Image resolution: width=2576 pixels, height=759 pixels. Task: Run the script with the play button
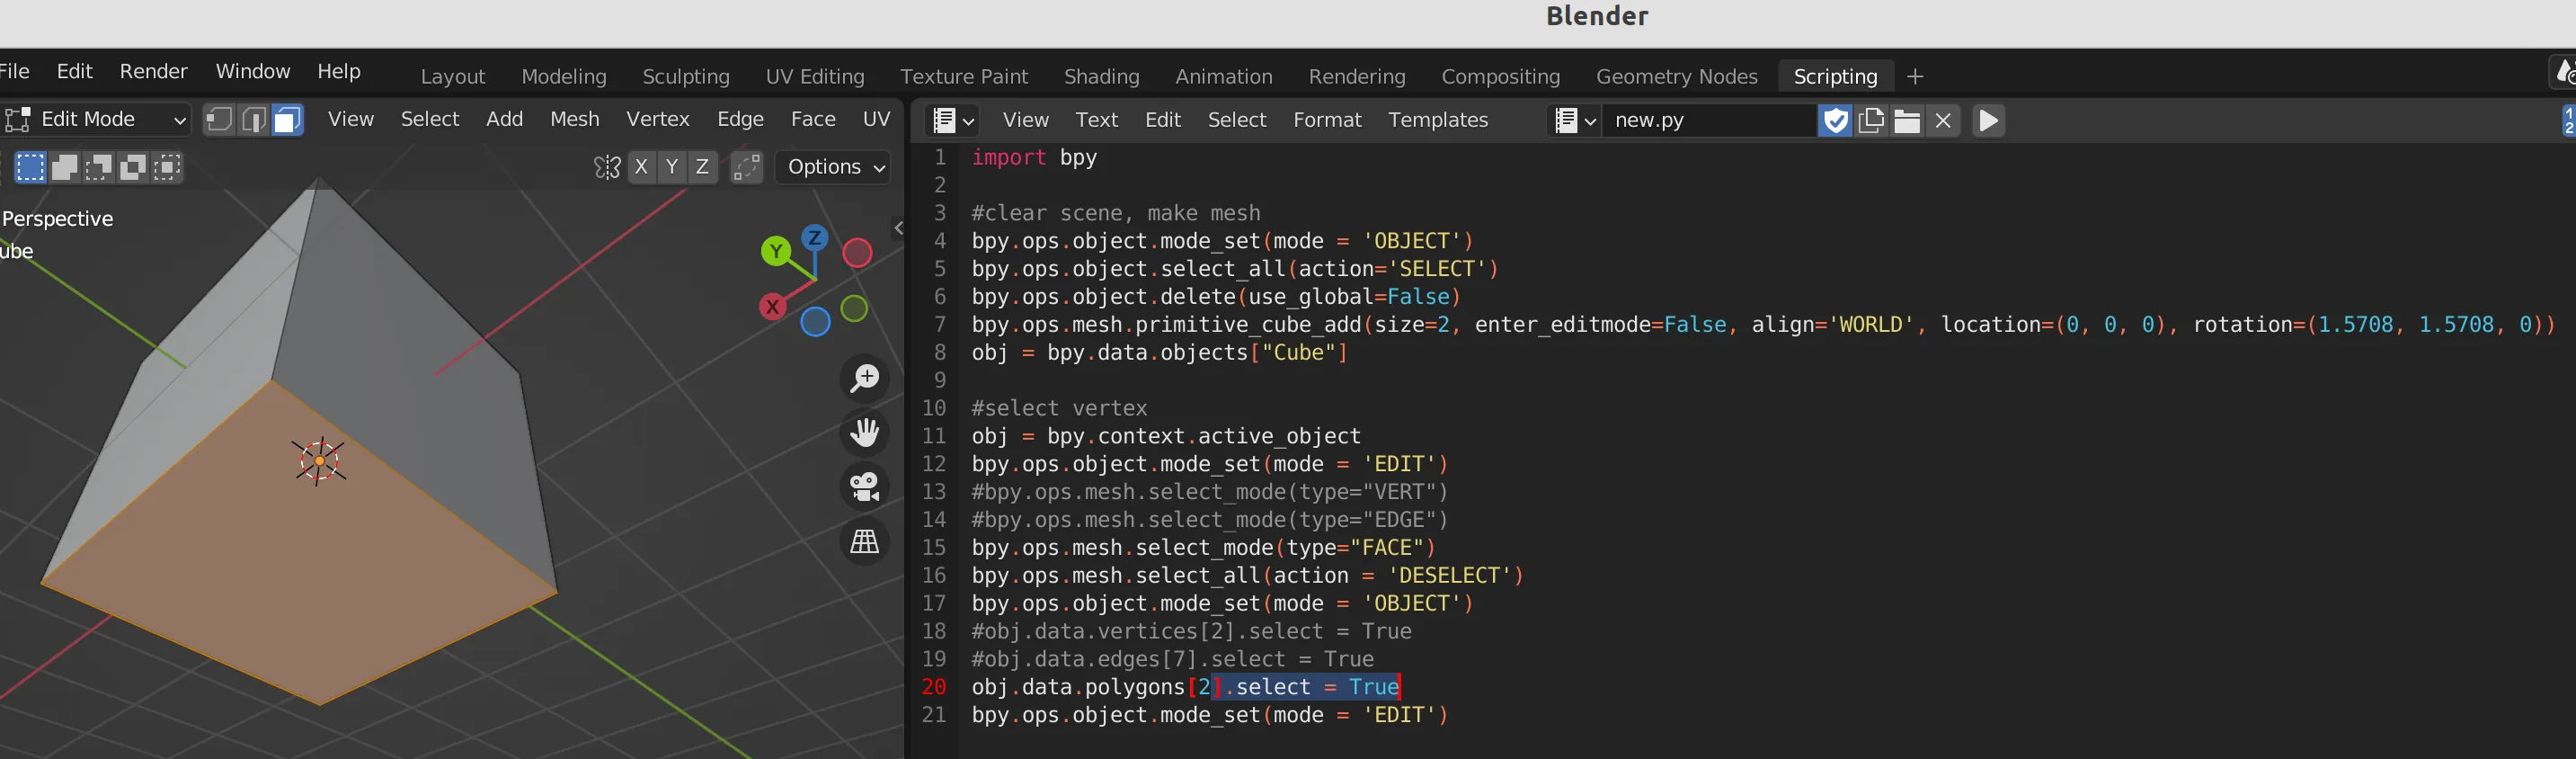click(x=1988, y=121)
